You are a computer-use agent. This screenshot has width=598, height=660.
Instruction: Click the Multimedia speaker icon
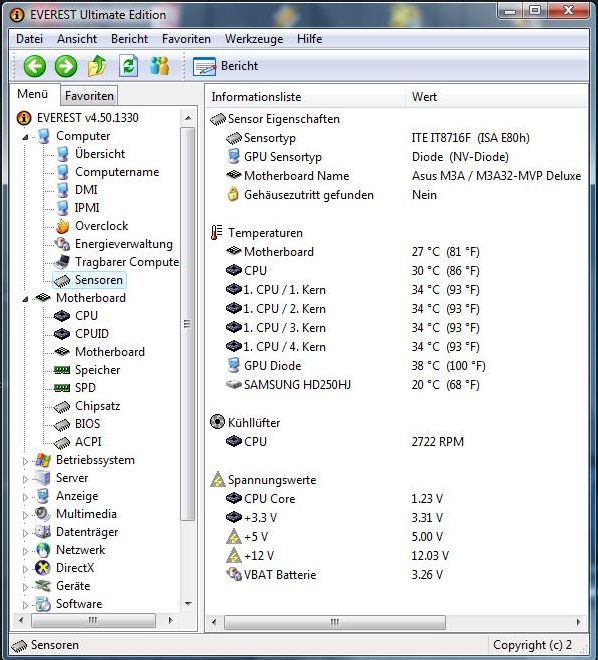[43, 514]
